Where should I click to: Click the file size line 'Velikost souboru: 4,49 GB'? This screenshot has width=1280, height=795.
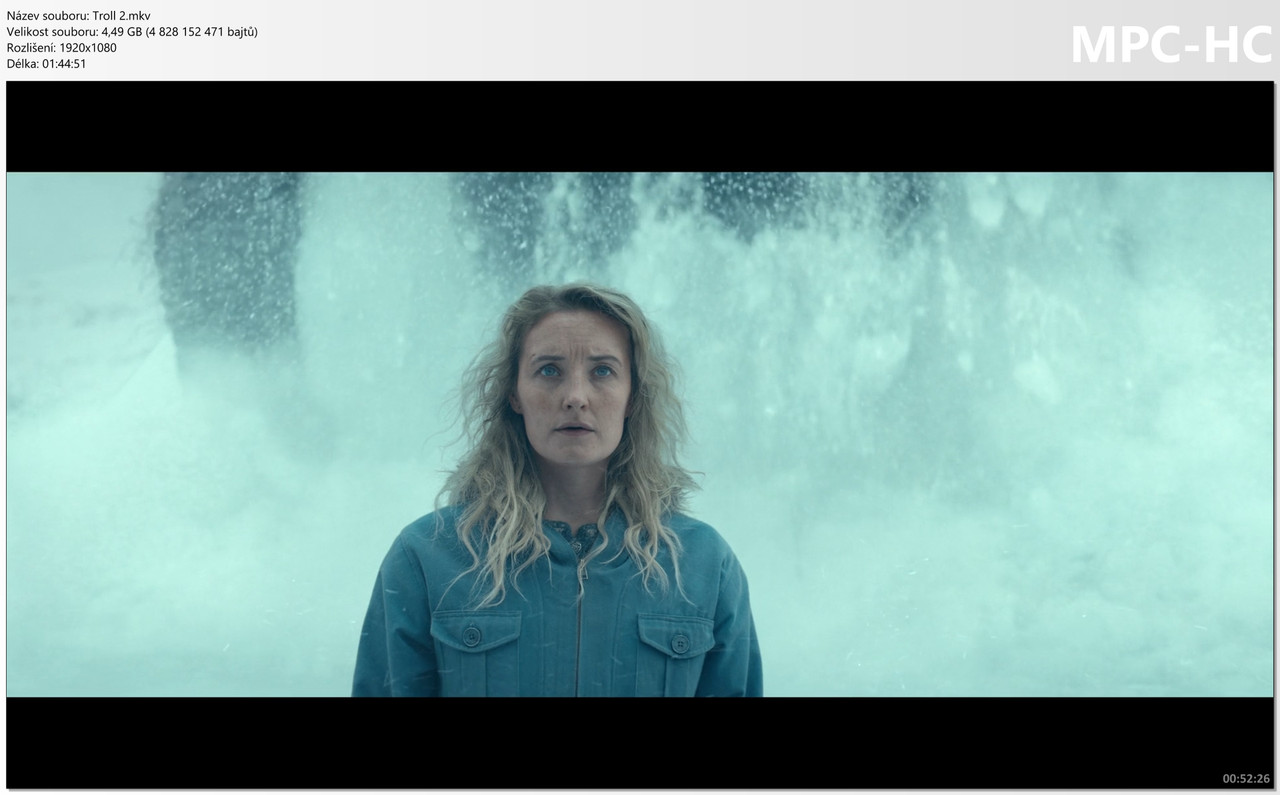(x=132, y=32)
